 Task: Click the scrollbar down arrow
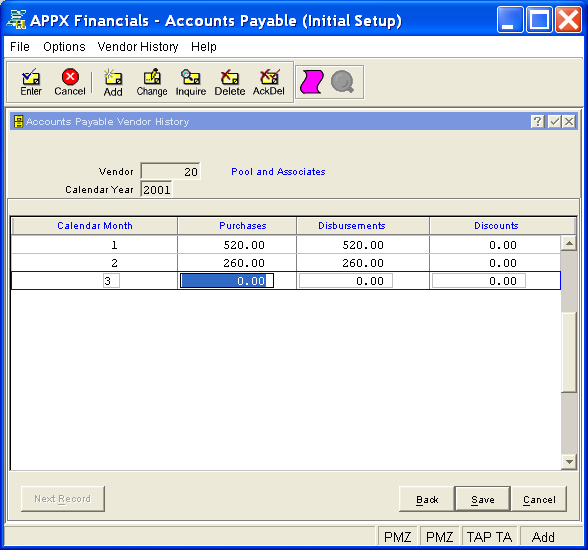tap(569, 462)
